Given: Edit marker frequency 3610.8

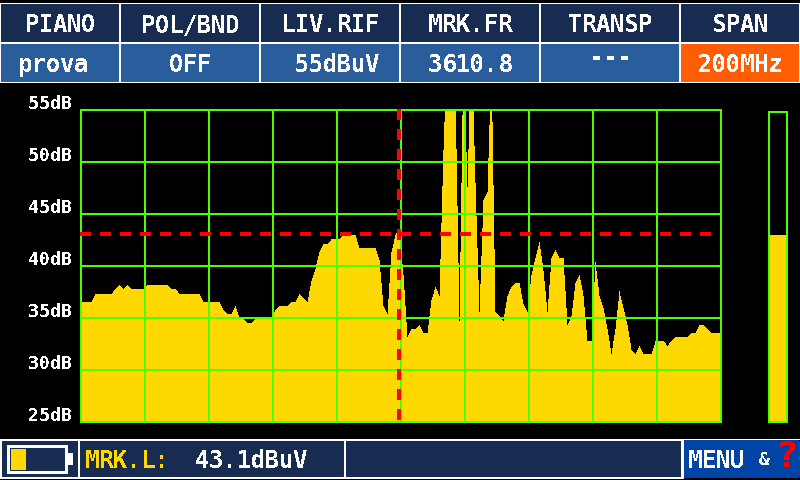Looking at the screenshot, I should [x=470, y=63].
